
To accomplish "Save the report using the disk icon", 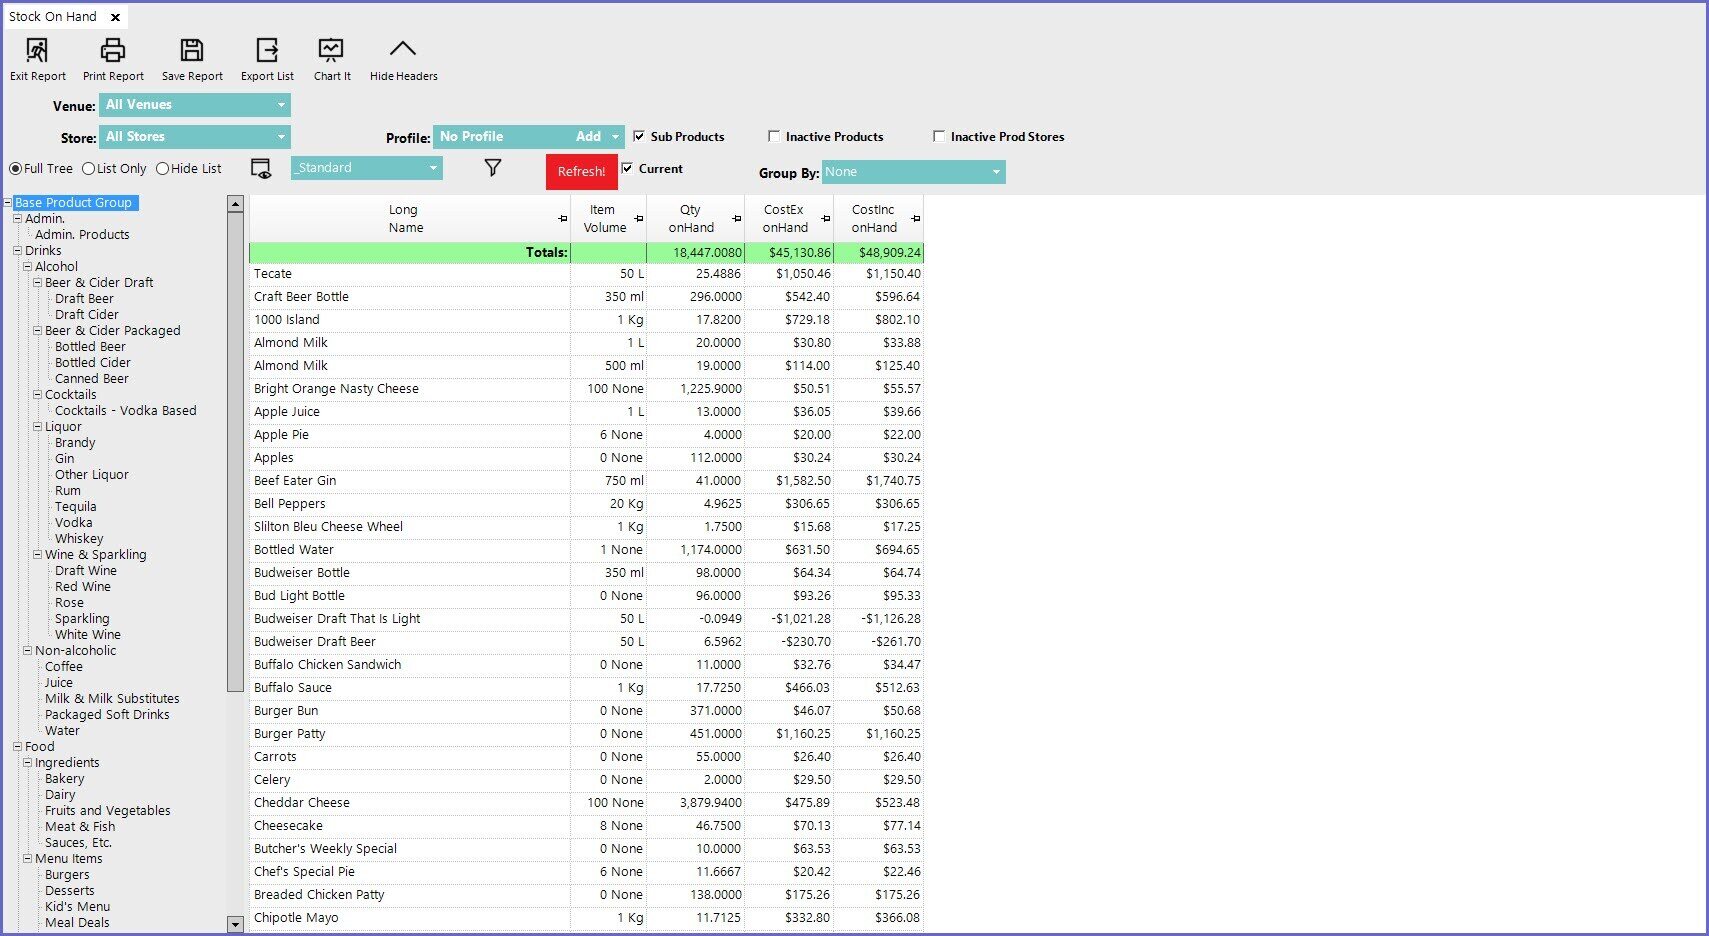I will pyautogui.click(x=192, y=51).
